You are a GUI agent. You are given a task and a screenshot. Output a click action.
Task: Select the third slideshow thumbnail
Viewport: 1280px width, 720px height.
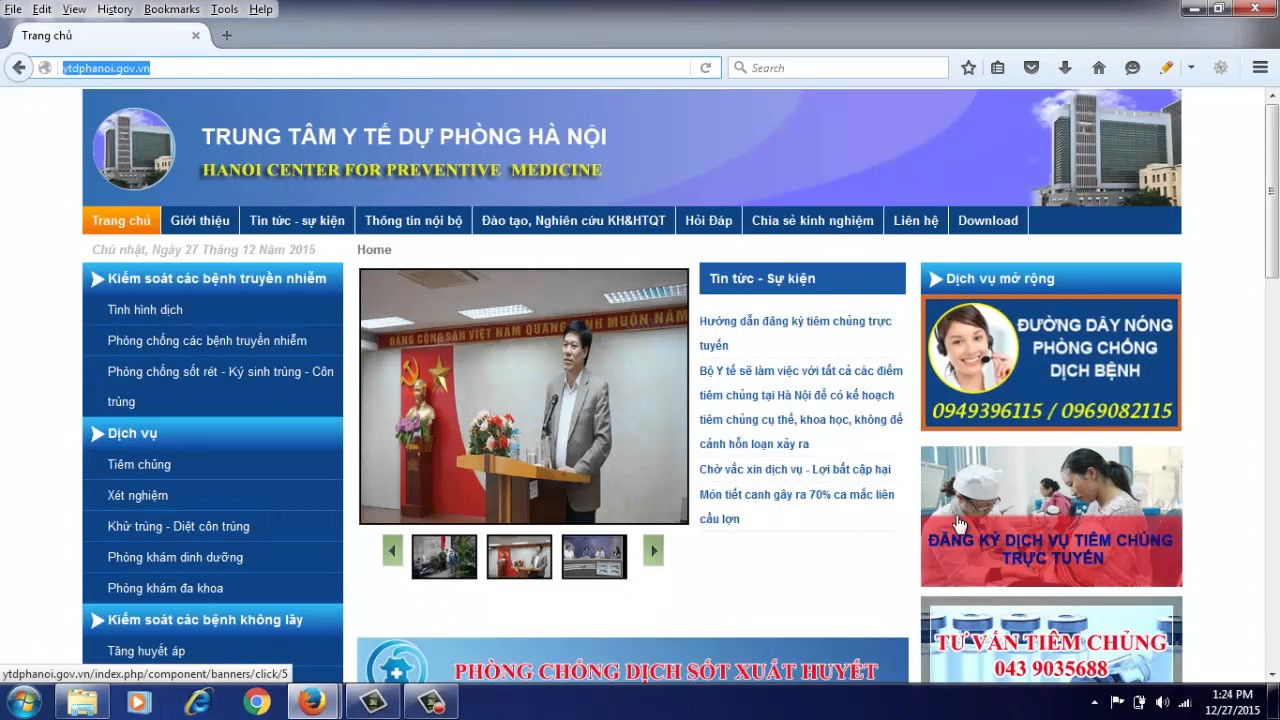(594, 557)
